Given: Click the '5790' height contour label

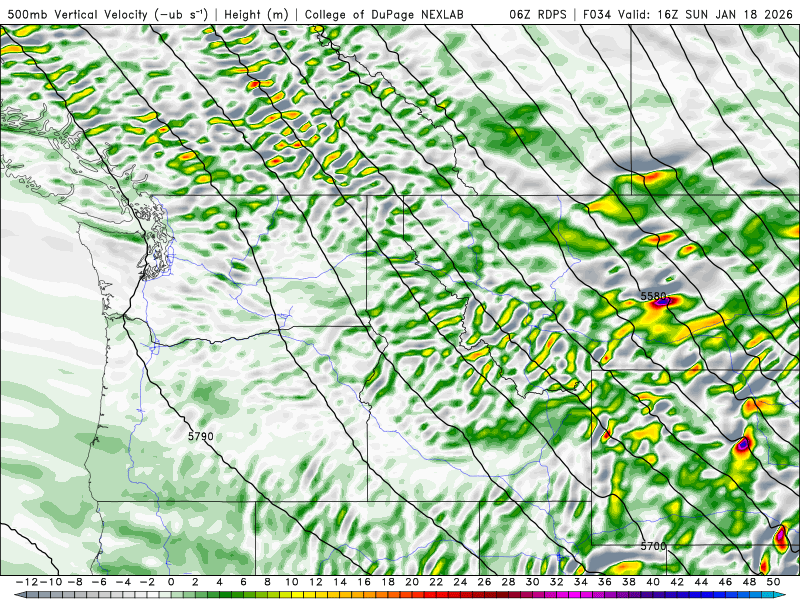Looking at the screenshot, I should pos(201,436).
